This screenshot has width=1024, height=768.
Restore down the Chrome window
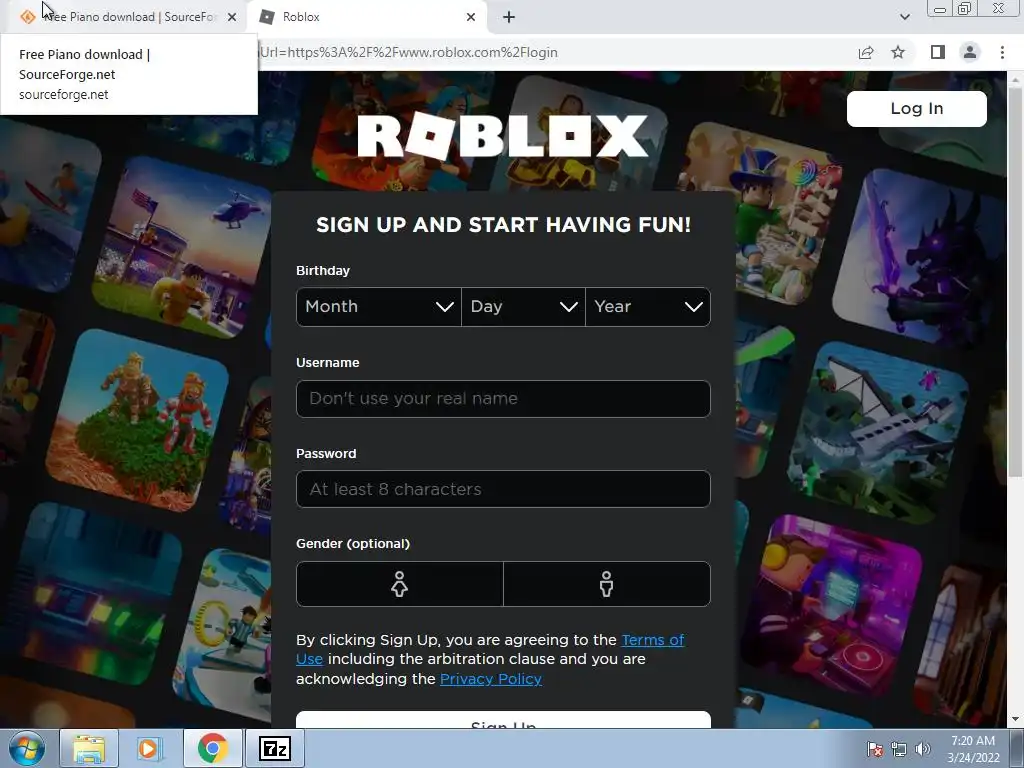click(965, 9)
